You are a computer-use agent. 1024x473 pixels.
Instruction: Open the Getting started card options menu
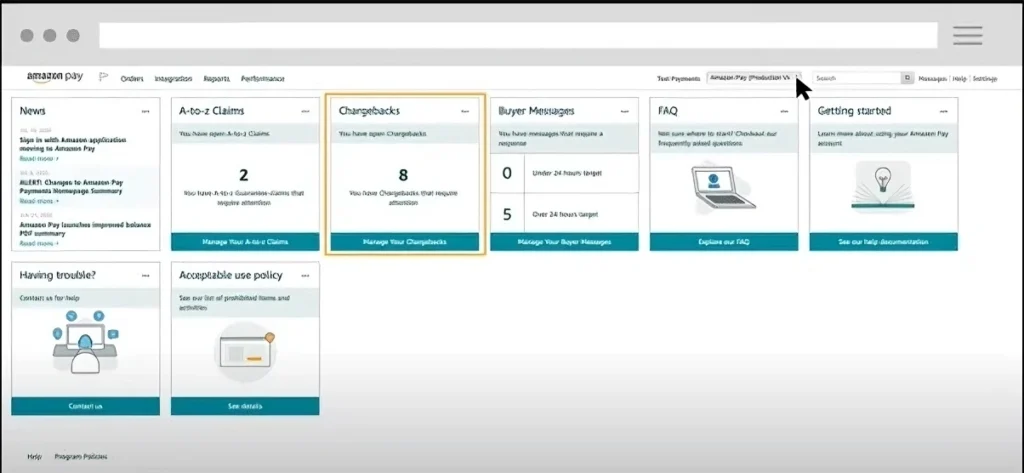[x=944, y=111]
